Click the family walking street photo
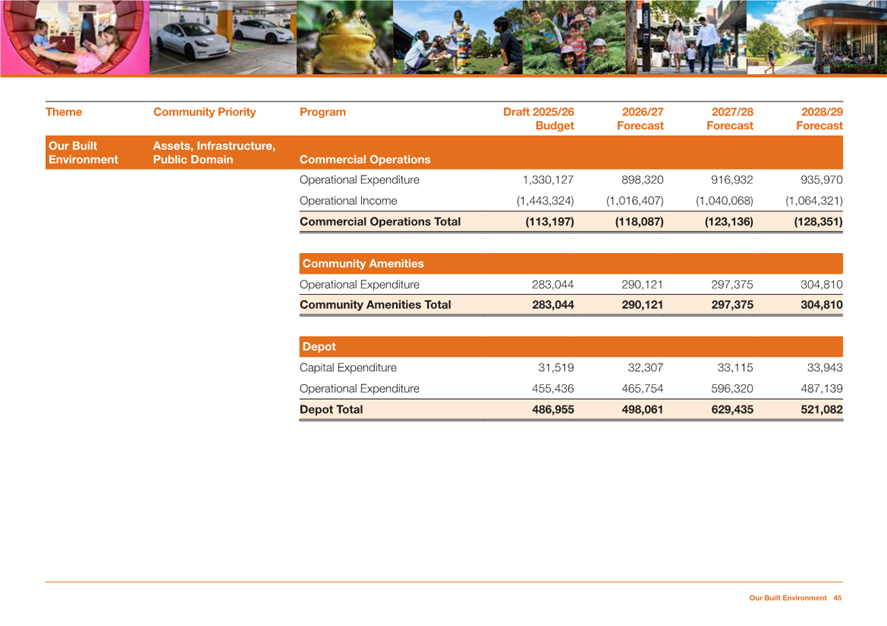 coord(686,37)
